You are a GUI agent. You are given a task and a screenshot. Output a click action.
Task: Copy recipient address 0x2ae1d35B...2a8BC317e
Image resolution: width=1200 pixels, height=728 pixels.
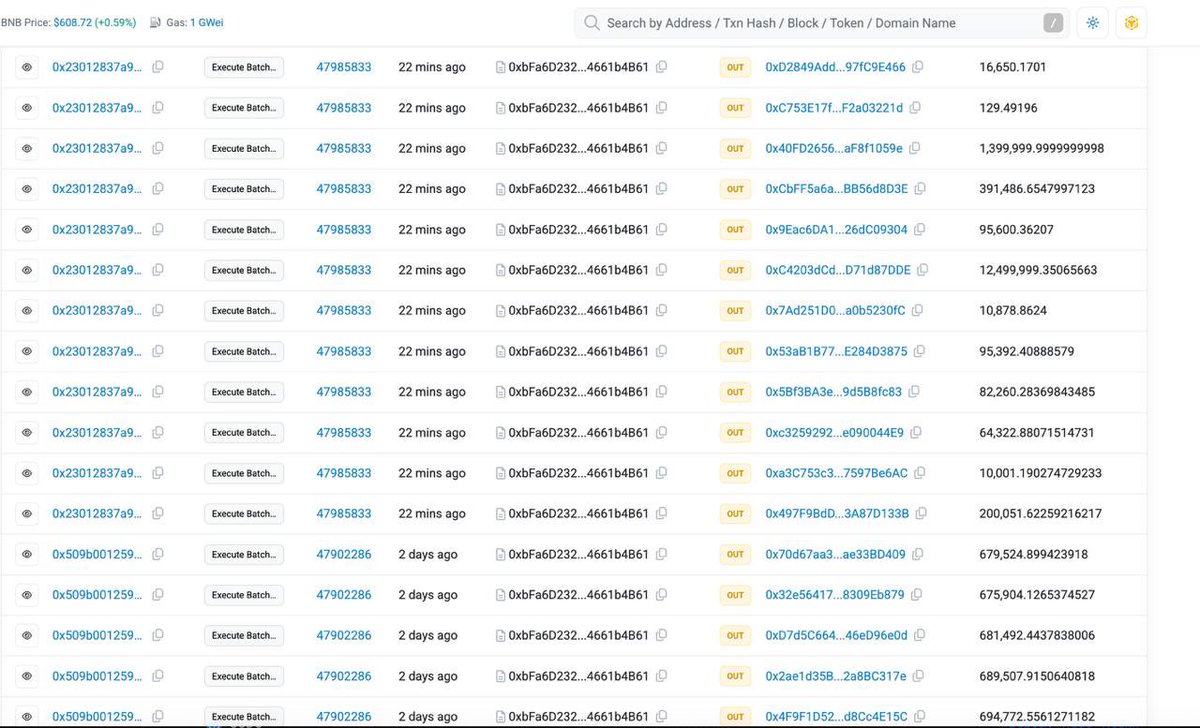[x=918, y=676]
